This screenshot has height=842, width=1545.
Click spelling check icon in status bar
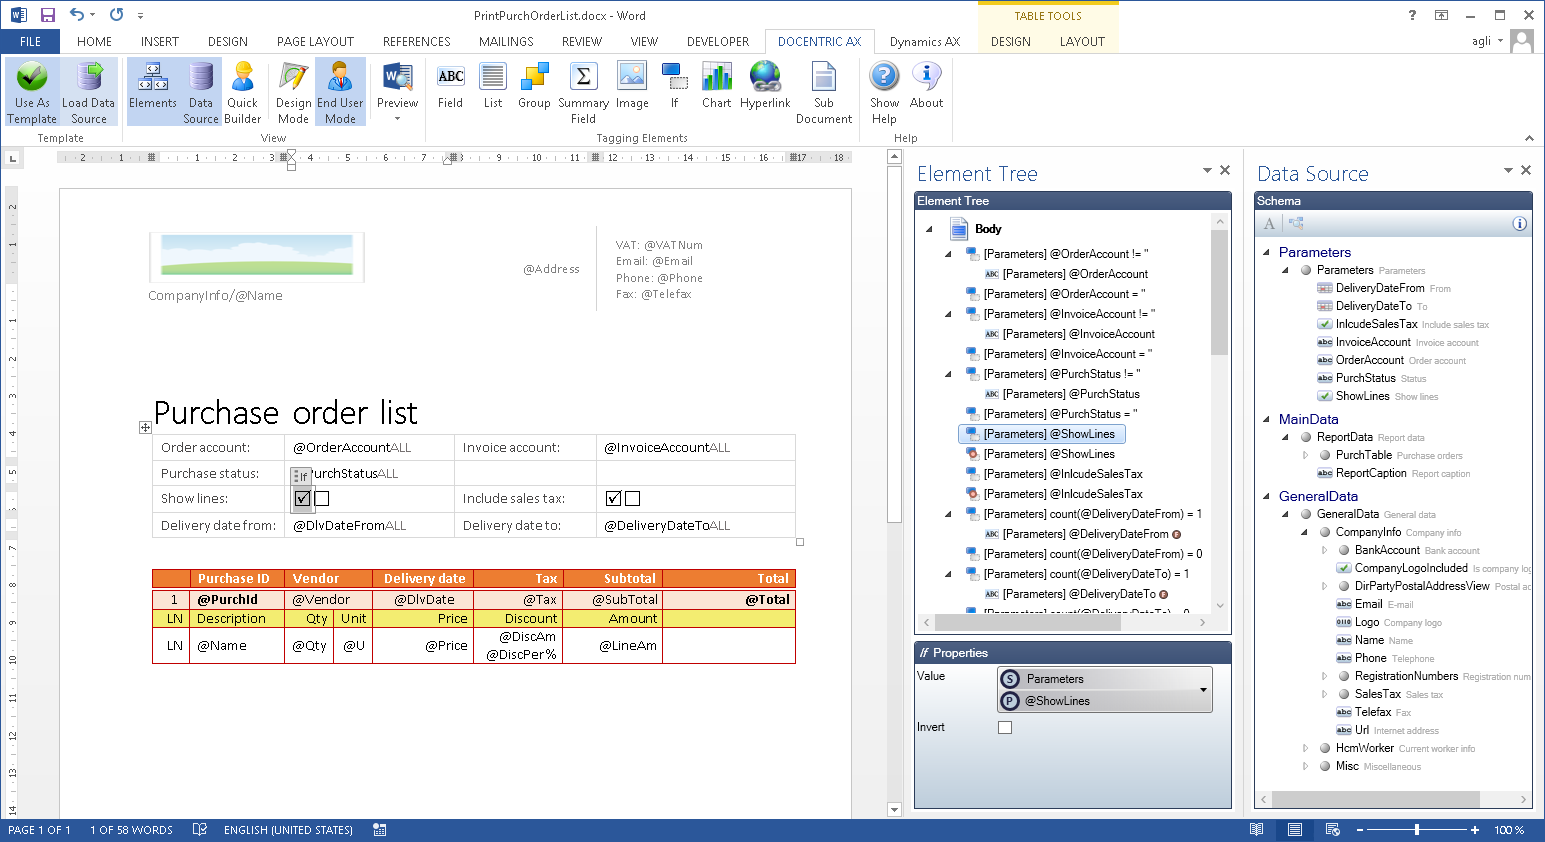pos(199,830)
